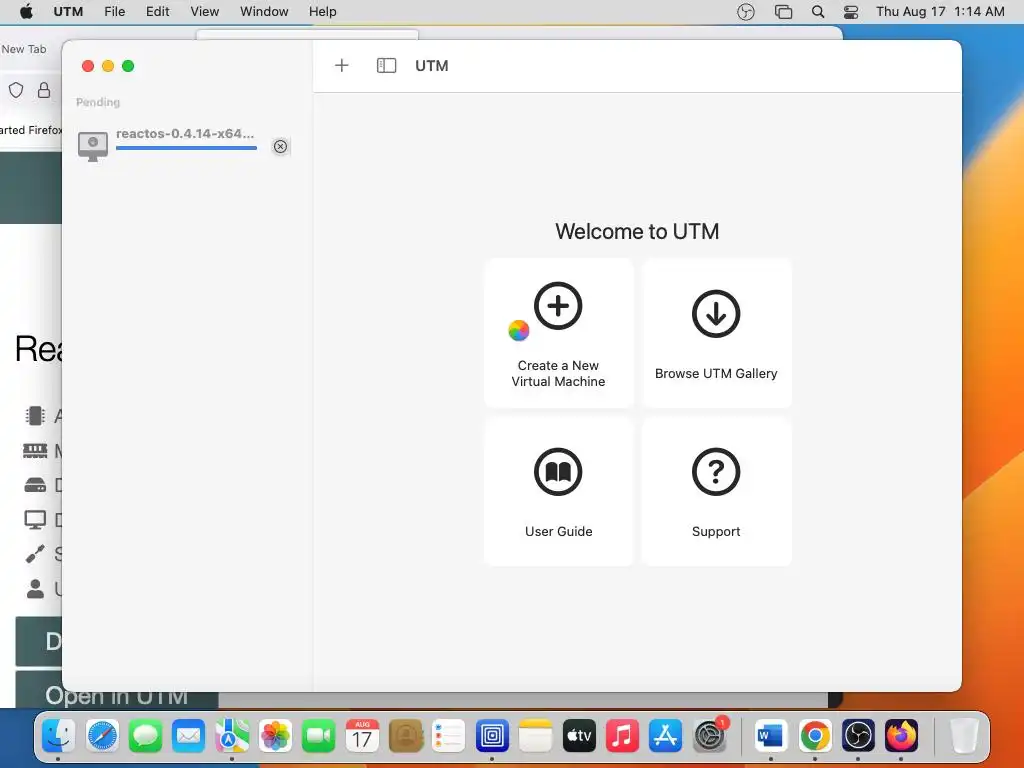Click Firefox padlock icon in background window
1024x768 pixels.
pyautogui.click(x=44, y=90)
